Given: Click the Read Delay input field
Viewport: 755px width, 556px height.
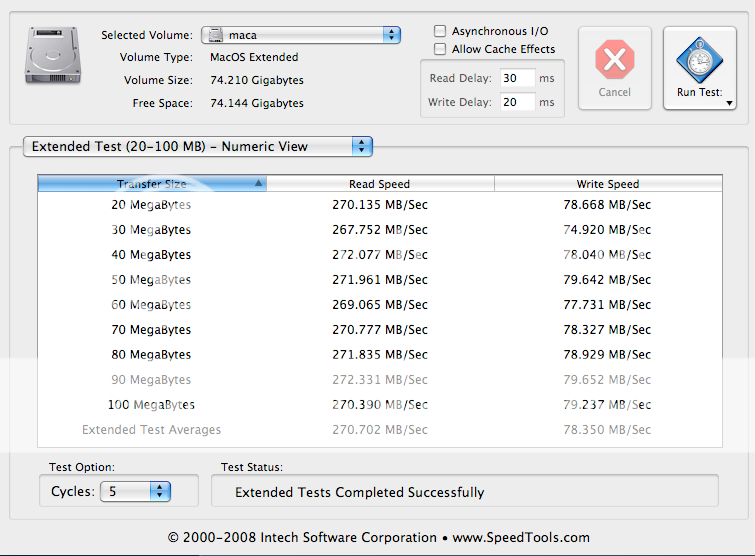Looking at the screenshot, I should (x=517, y=78).
